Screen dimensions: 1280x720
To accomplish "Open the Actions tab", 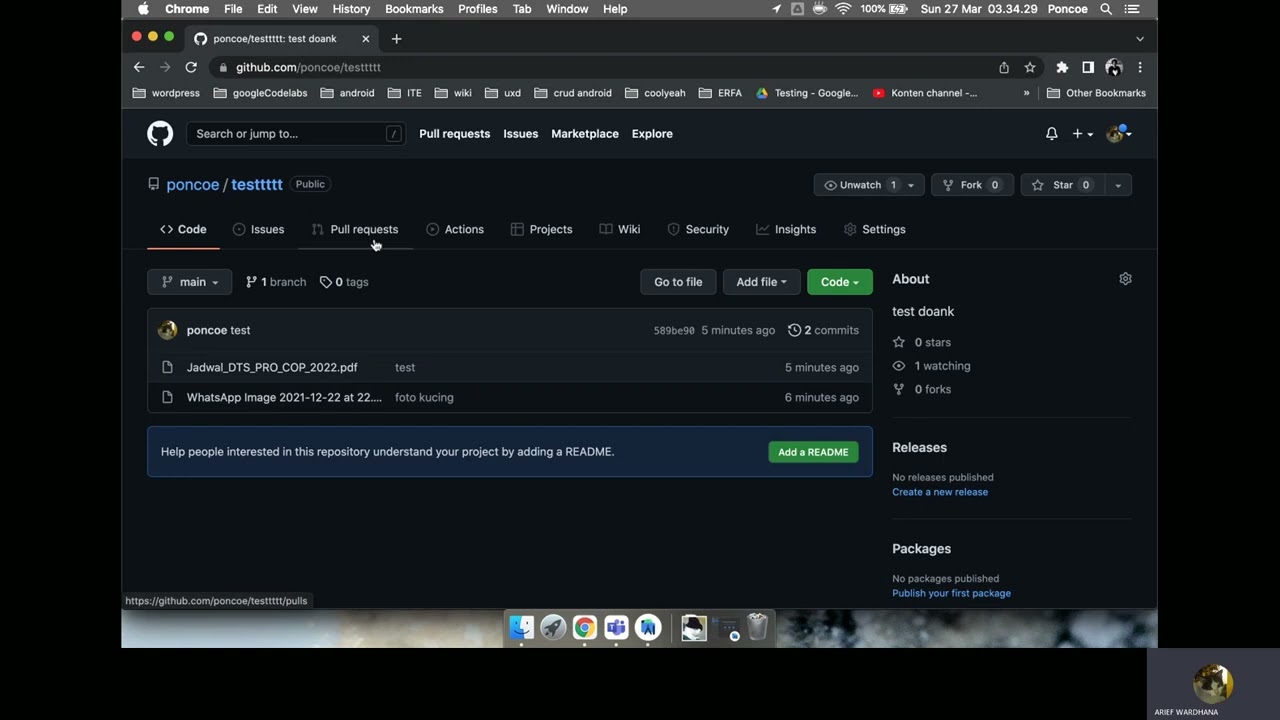I will click(x=455, y=229).
